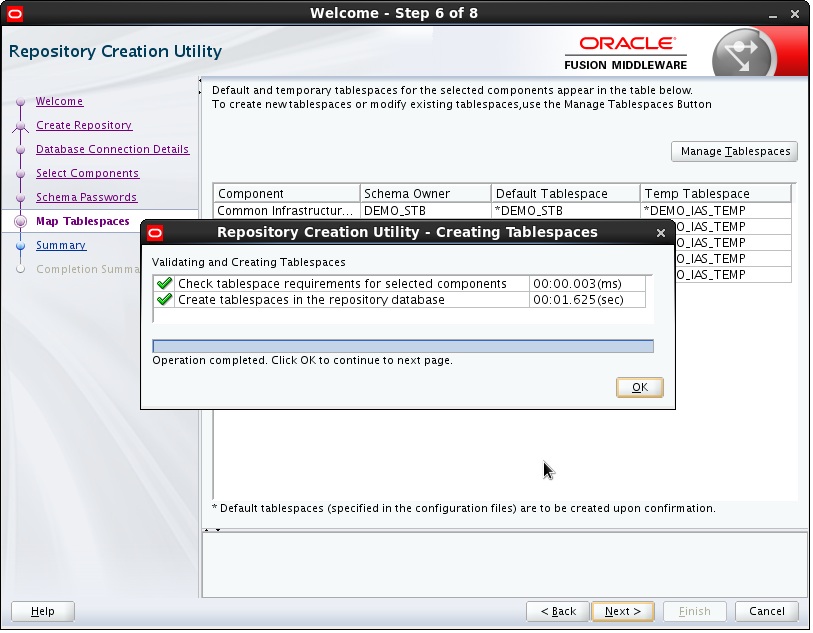This screenshot has height=633, width=813.
Task: Open Select Components step
Action: point(88,174)
